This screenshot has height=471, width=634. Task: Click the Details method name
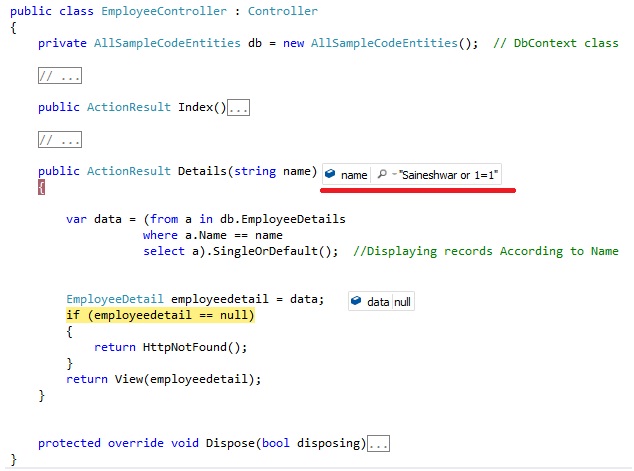click(x=202, y=171)
